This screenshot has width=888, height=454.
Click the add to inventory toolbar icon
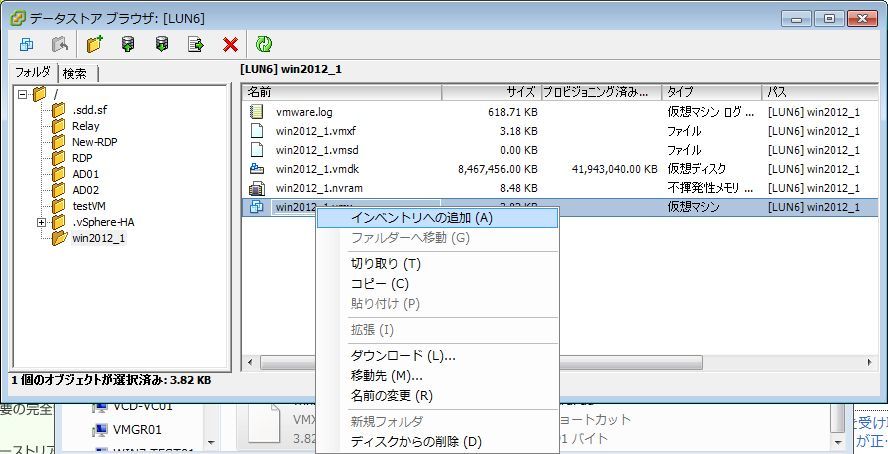click(26, 44)
